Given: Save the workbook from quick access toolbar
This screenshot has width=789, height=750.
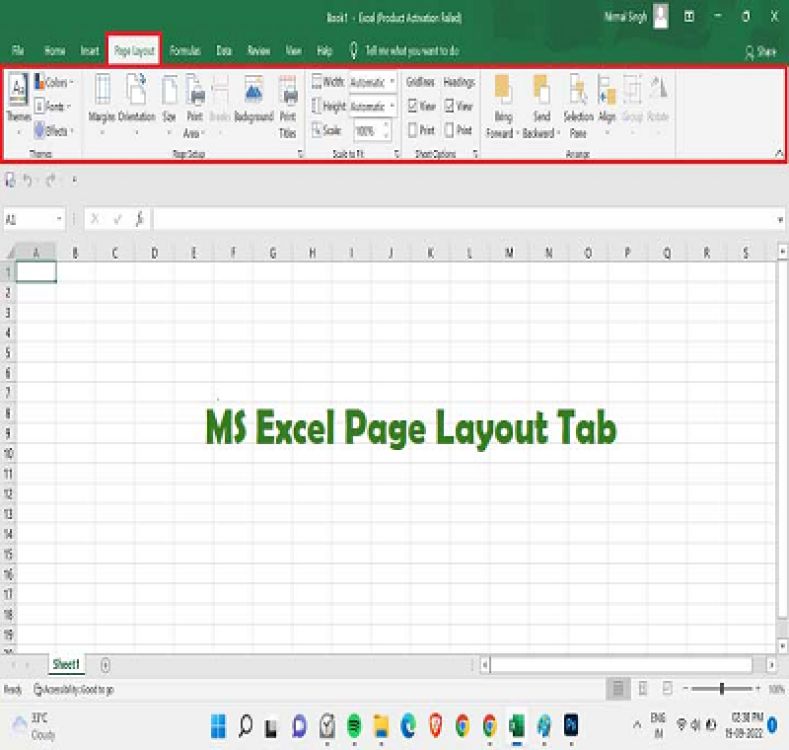Looking at the screenshot, I should pyautogui.click(x=10, y=180).
